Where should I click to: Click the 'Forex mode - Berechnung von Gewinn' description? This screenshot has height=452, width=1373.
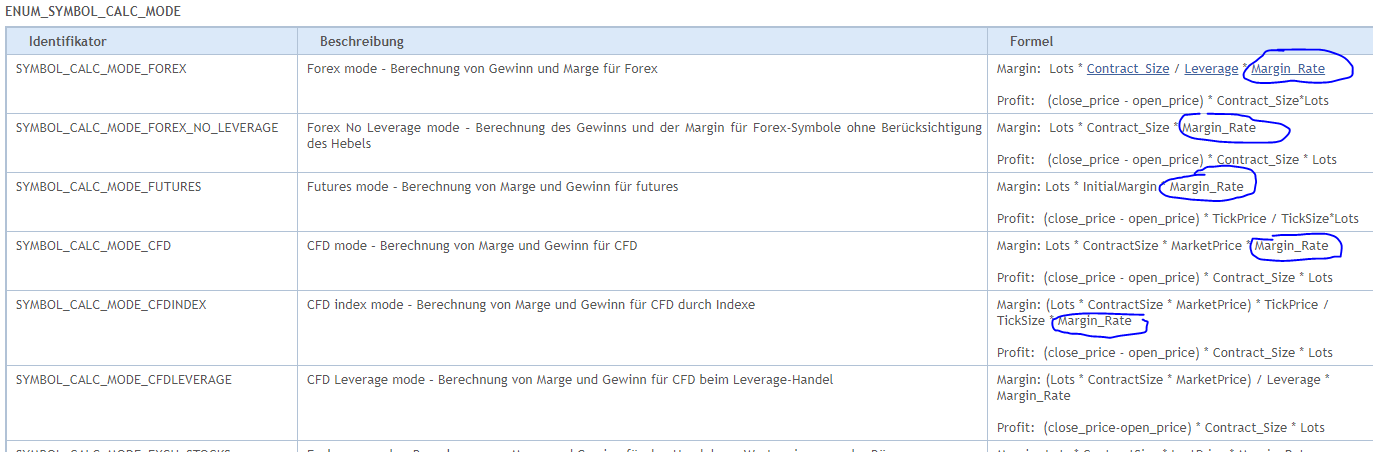[x=482, y=69]
